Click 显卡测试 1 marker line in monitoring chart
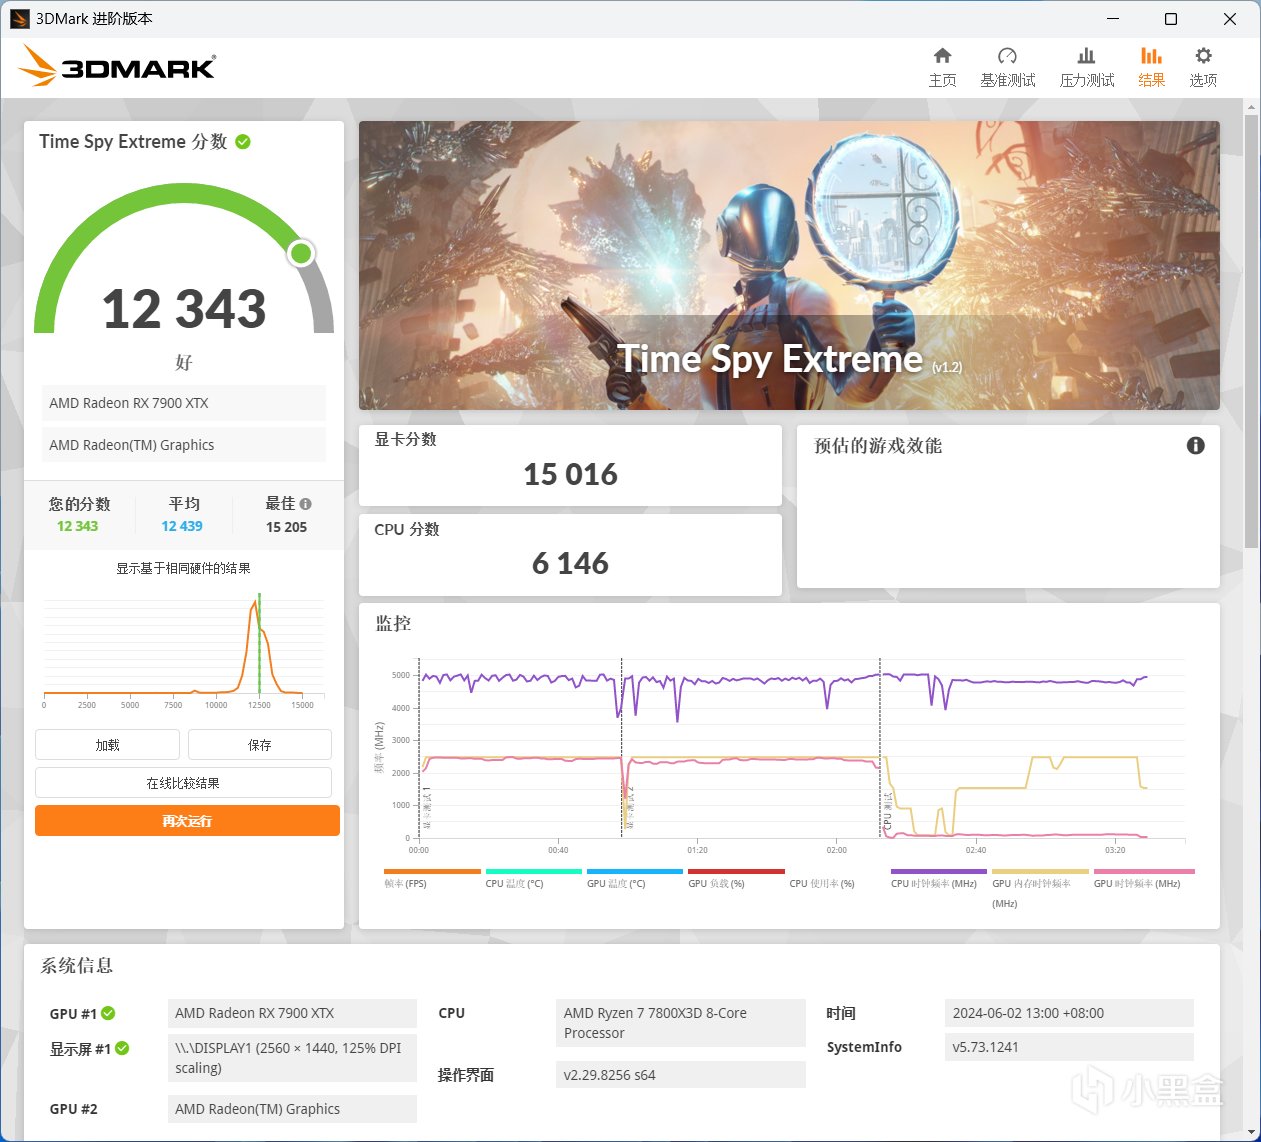The height and width of the screenshot is (1142, 1261). point(419,748)
